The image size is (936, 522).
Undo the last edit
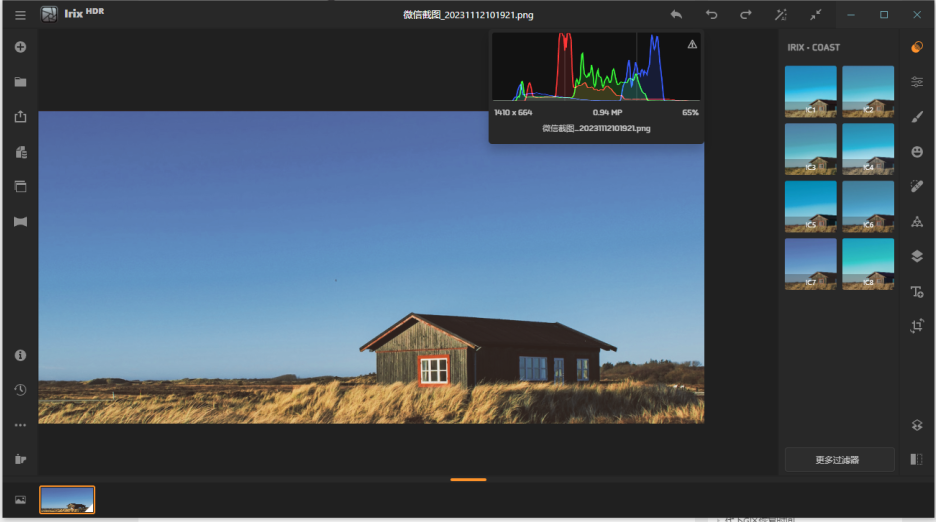click(x=712, y=15)
